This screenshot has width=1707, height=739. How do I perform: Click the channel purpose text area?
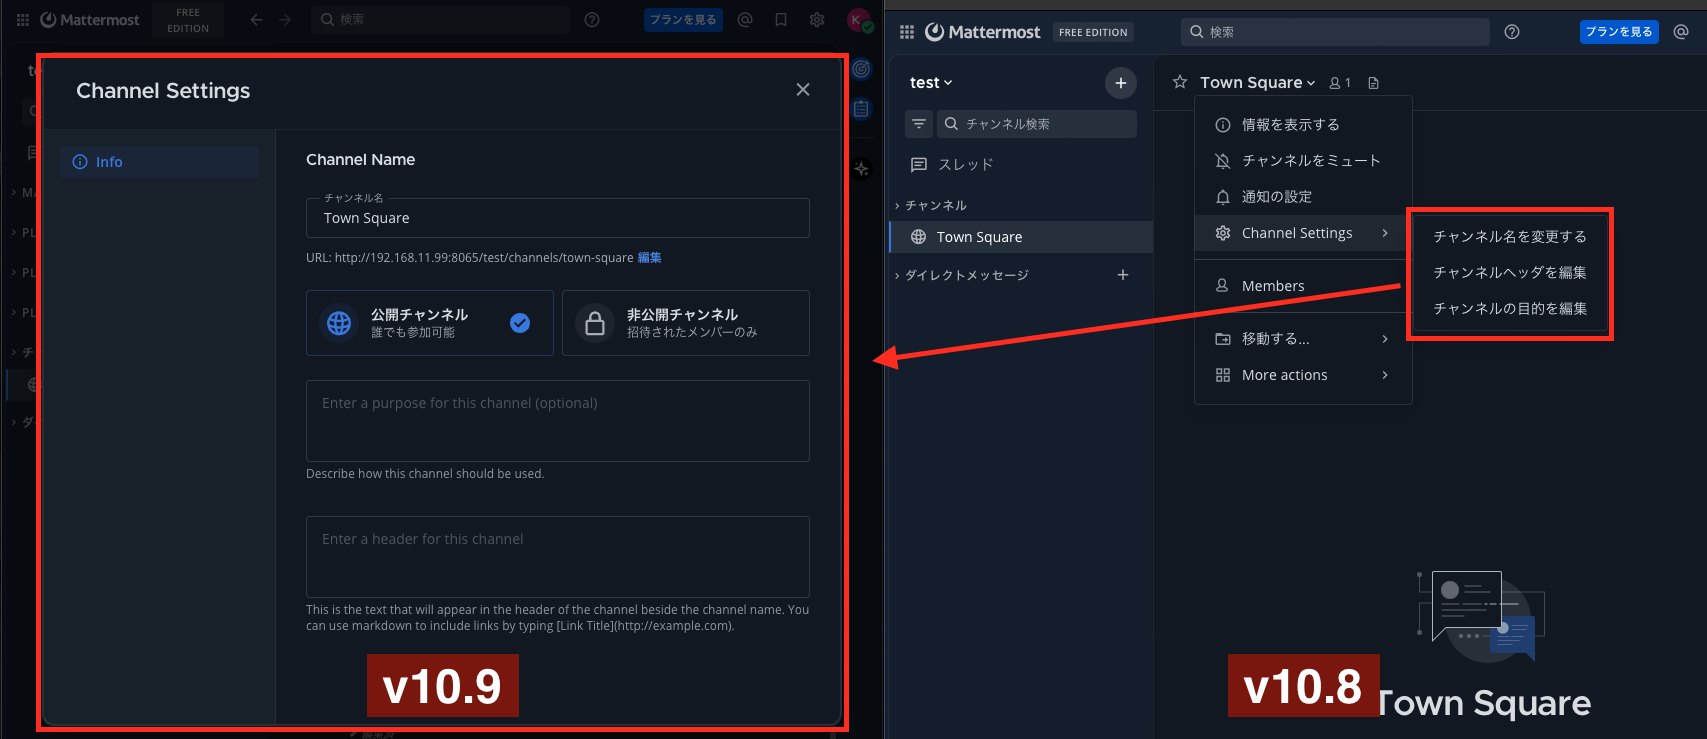pos(558,421)
